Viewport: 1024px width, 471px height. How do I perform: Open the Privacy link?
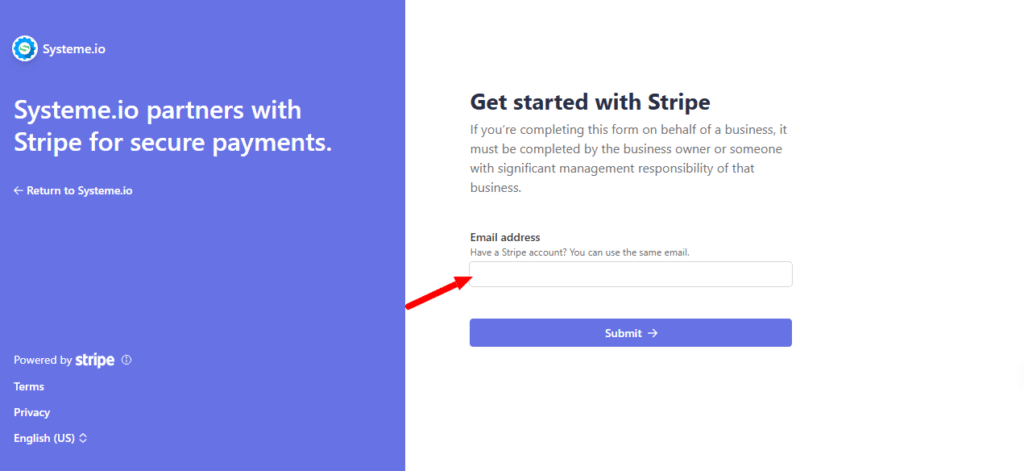(32, 413)
